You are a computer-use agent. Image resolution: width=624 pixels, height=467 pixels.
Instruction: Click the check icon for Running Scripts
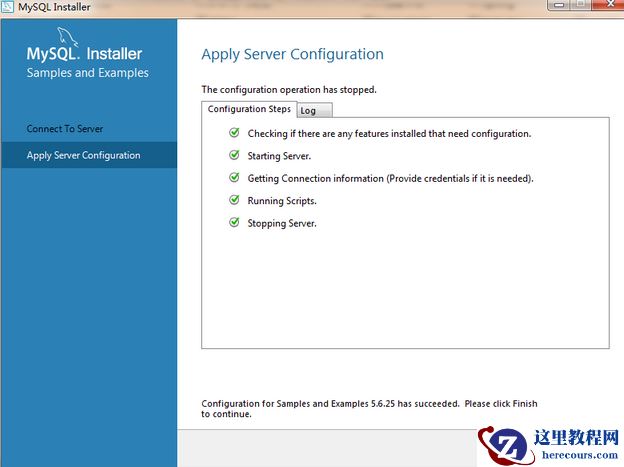234,199
